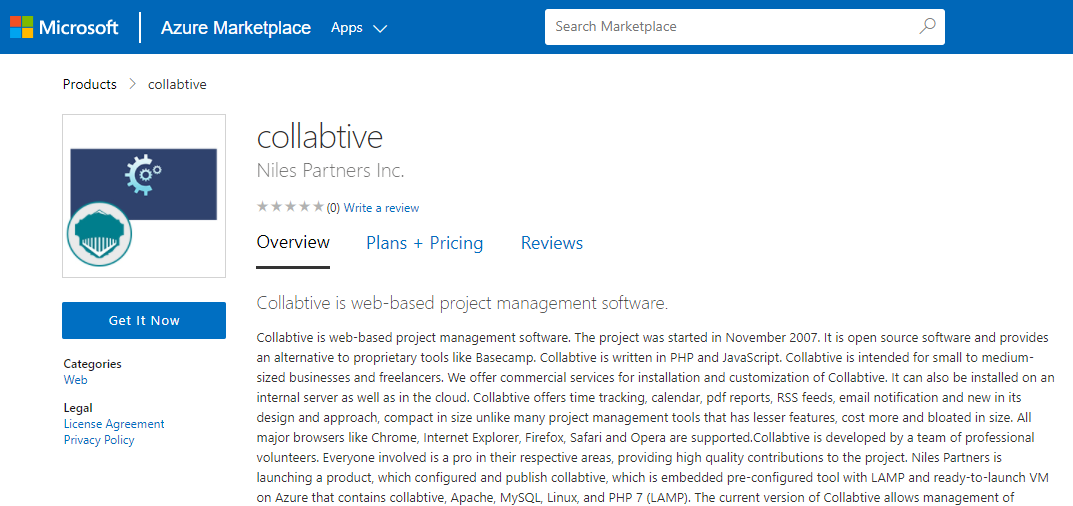
Task: Click the search magnifier icon
Action: pos(927,27)
